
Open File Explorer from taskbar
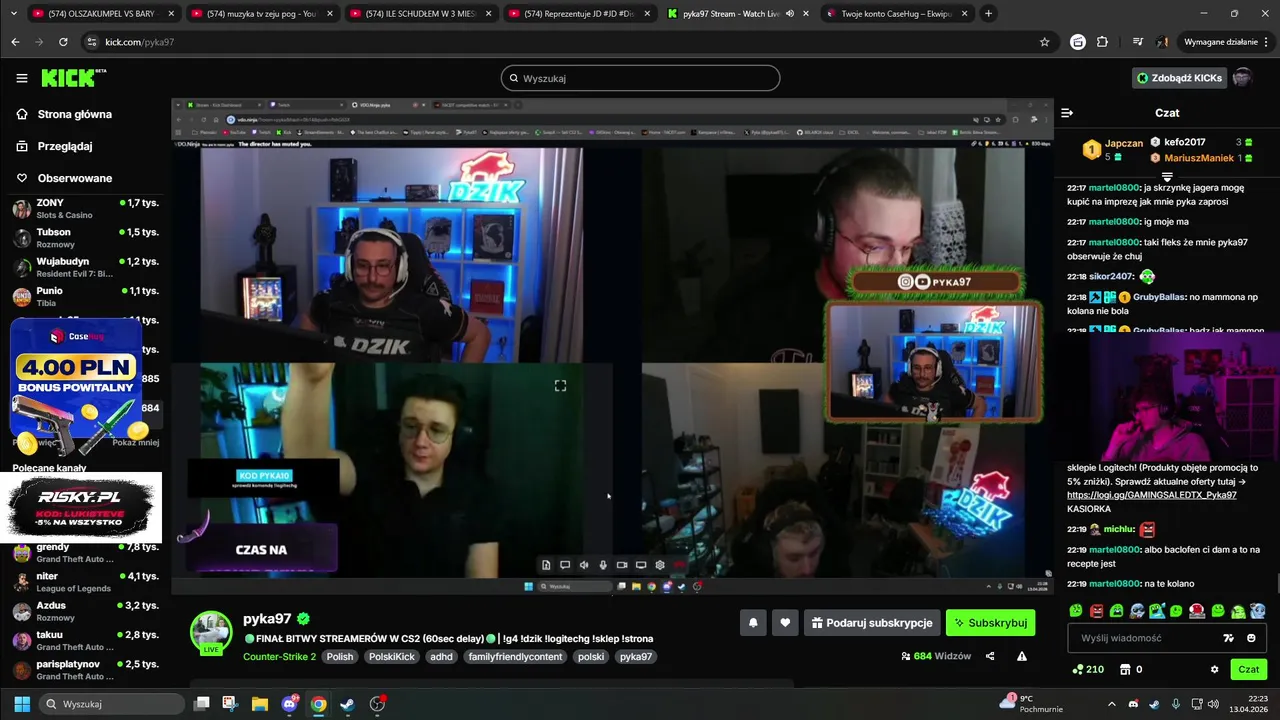(260, 704)
